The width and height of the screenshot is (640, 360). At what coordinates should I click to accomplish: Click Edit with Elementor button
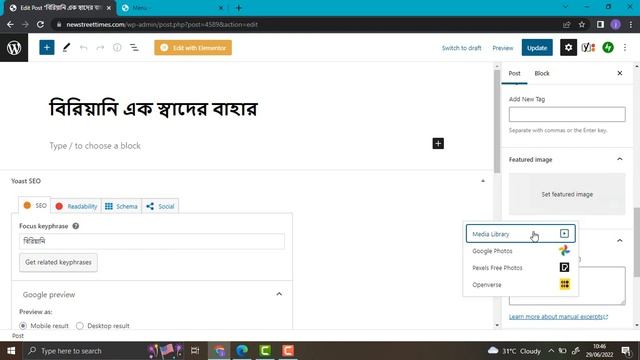point(193,48)
